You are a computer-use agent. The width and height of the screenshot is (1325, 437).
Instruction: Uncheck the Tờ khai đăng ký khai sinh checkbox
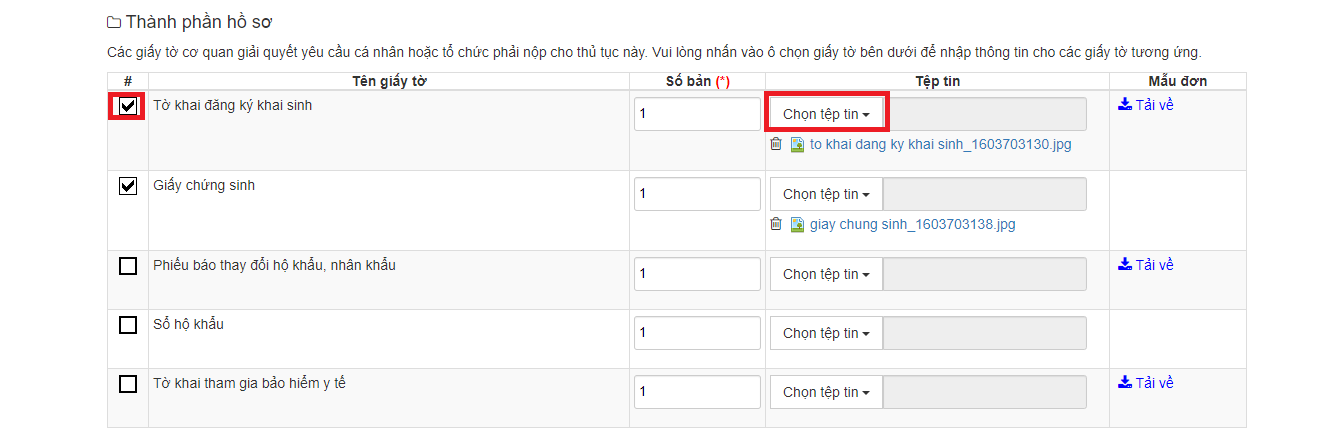coord(128,106)
